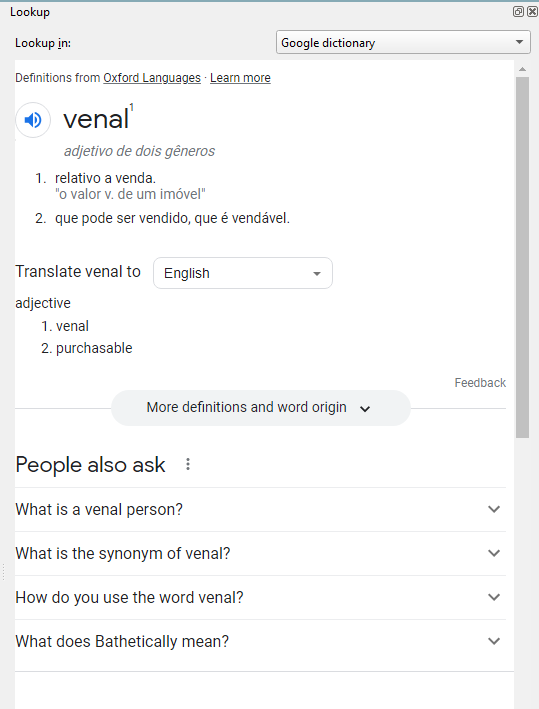Send Feedback on the definition
The height and width of the screenshot is (709, 539).
coord(480,383)
